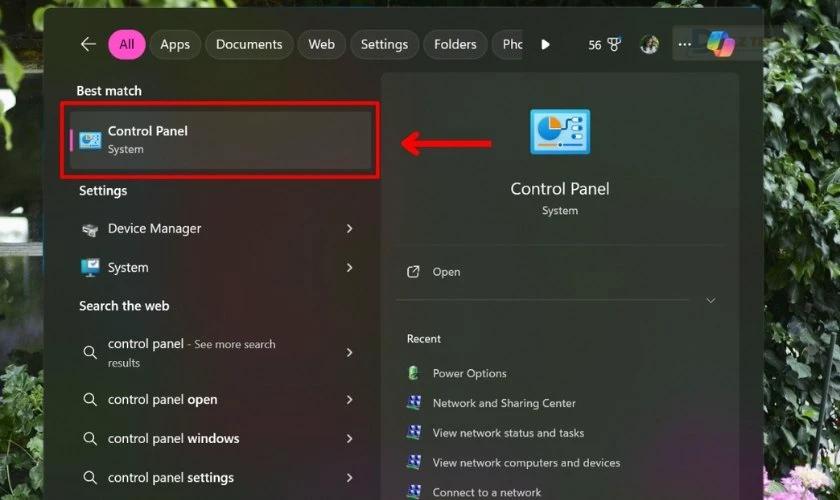840x500 pixels.
Task: Click search icon beside 'control panel open'
Action: pyautogui.click(x=90, y=400)
